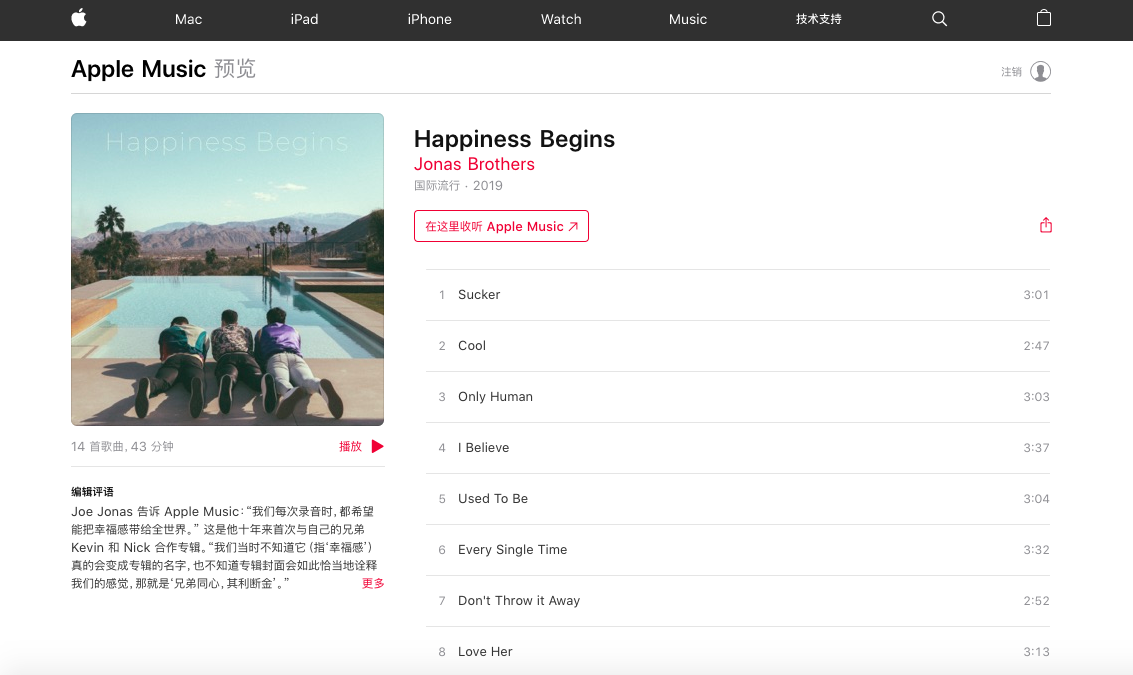
Task: Expand the editor's notes with 更多
Action: point(372,582)
